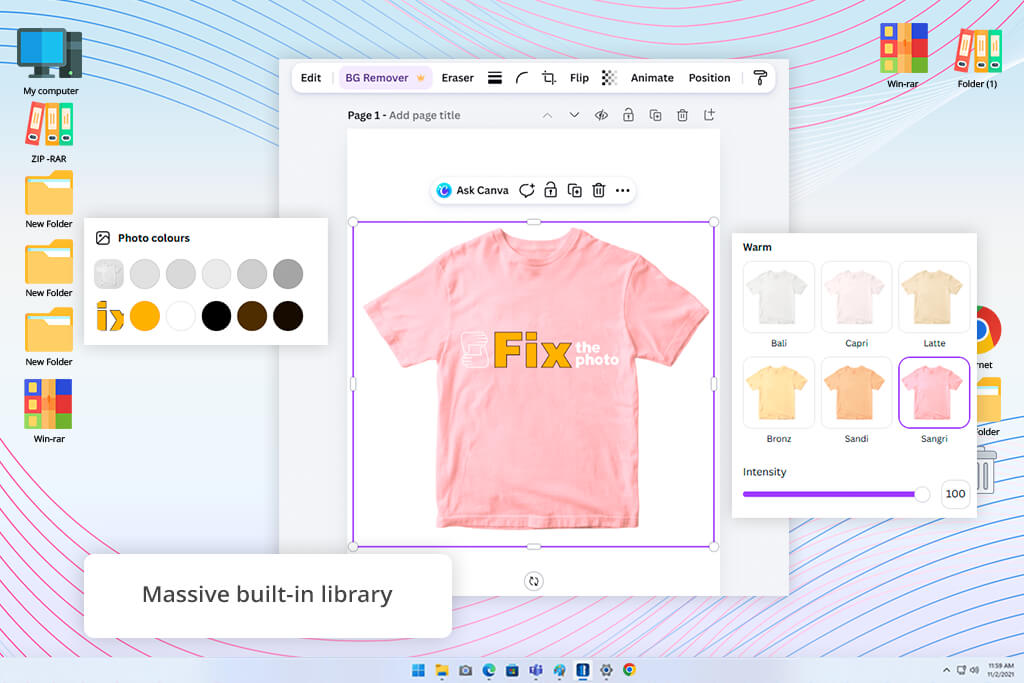Viewport: 1024px width, 683px height.
Task: Apply the Bali filter
Action: (778, 298)
